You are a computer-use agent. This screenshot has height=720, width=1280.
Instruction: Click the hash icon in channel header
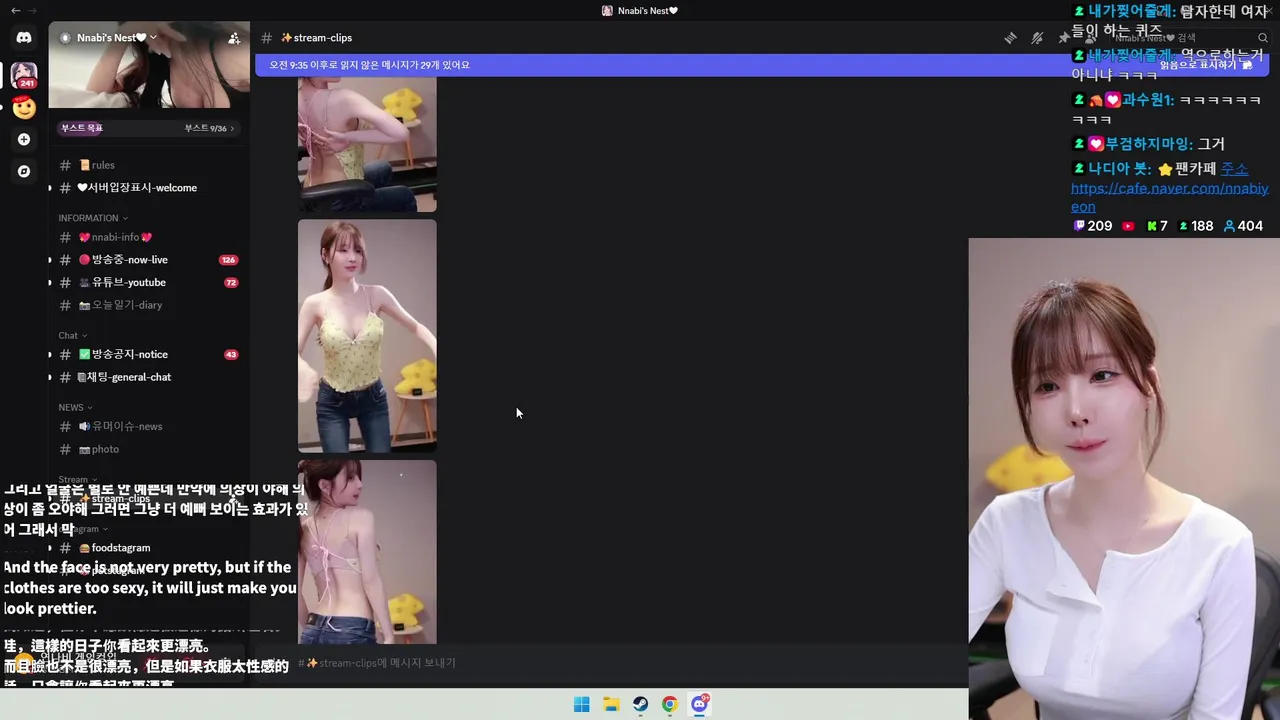click(x=266, y=38)
